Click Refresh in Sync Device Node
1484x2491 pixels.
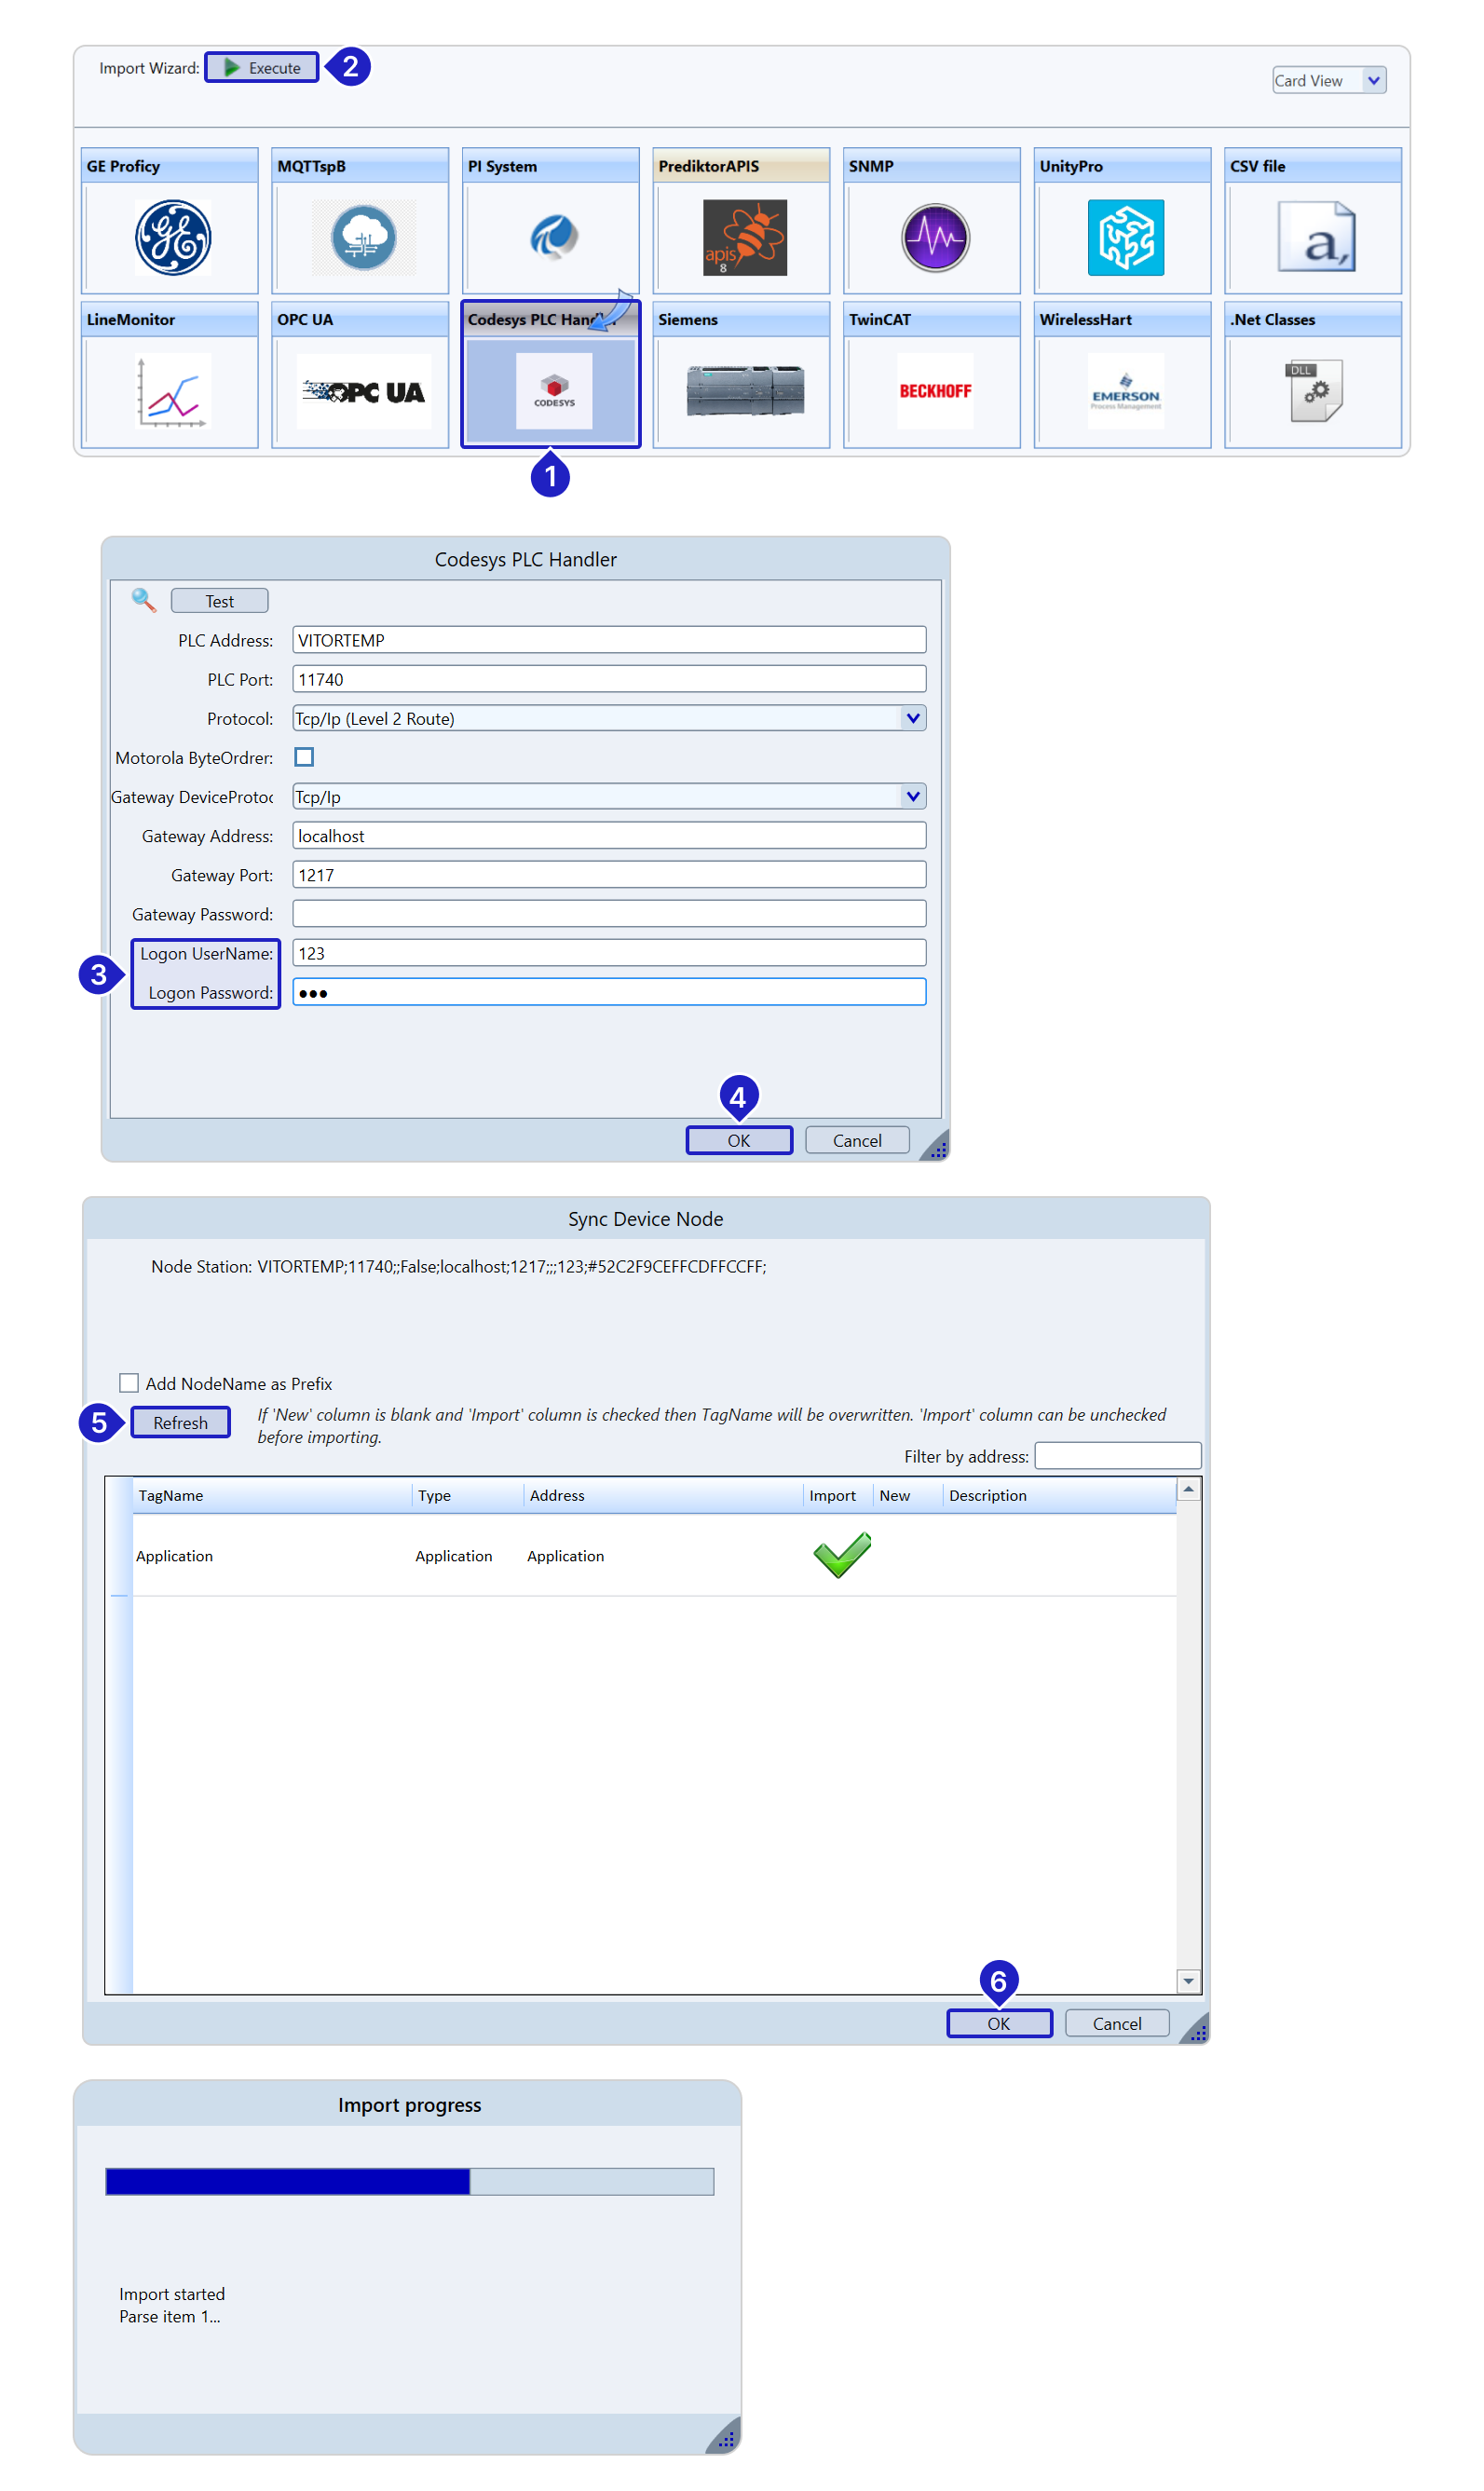tap(180, 1422)
